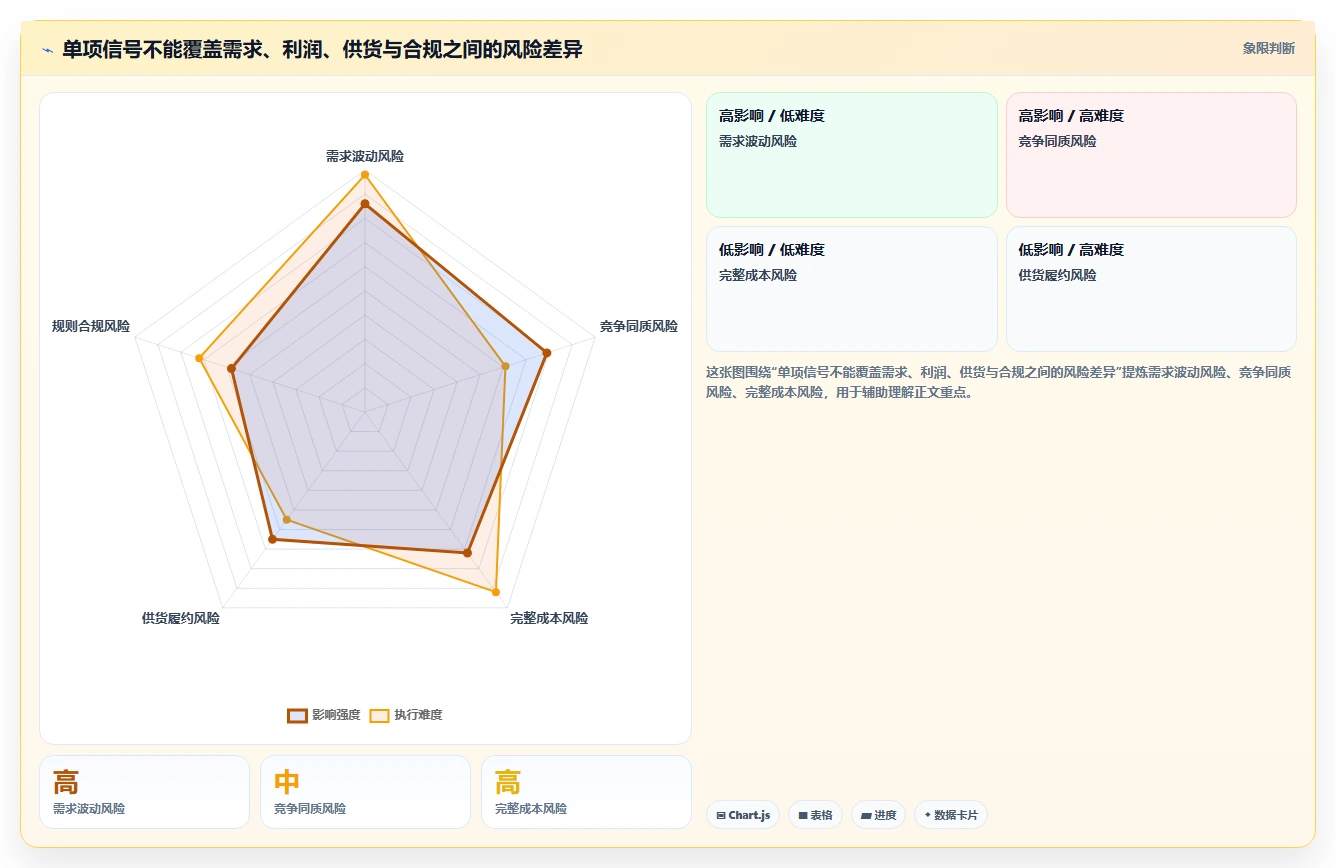Click the lightning icon beside the title
1336x868 pixels.
click(x=48, y=49)
